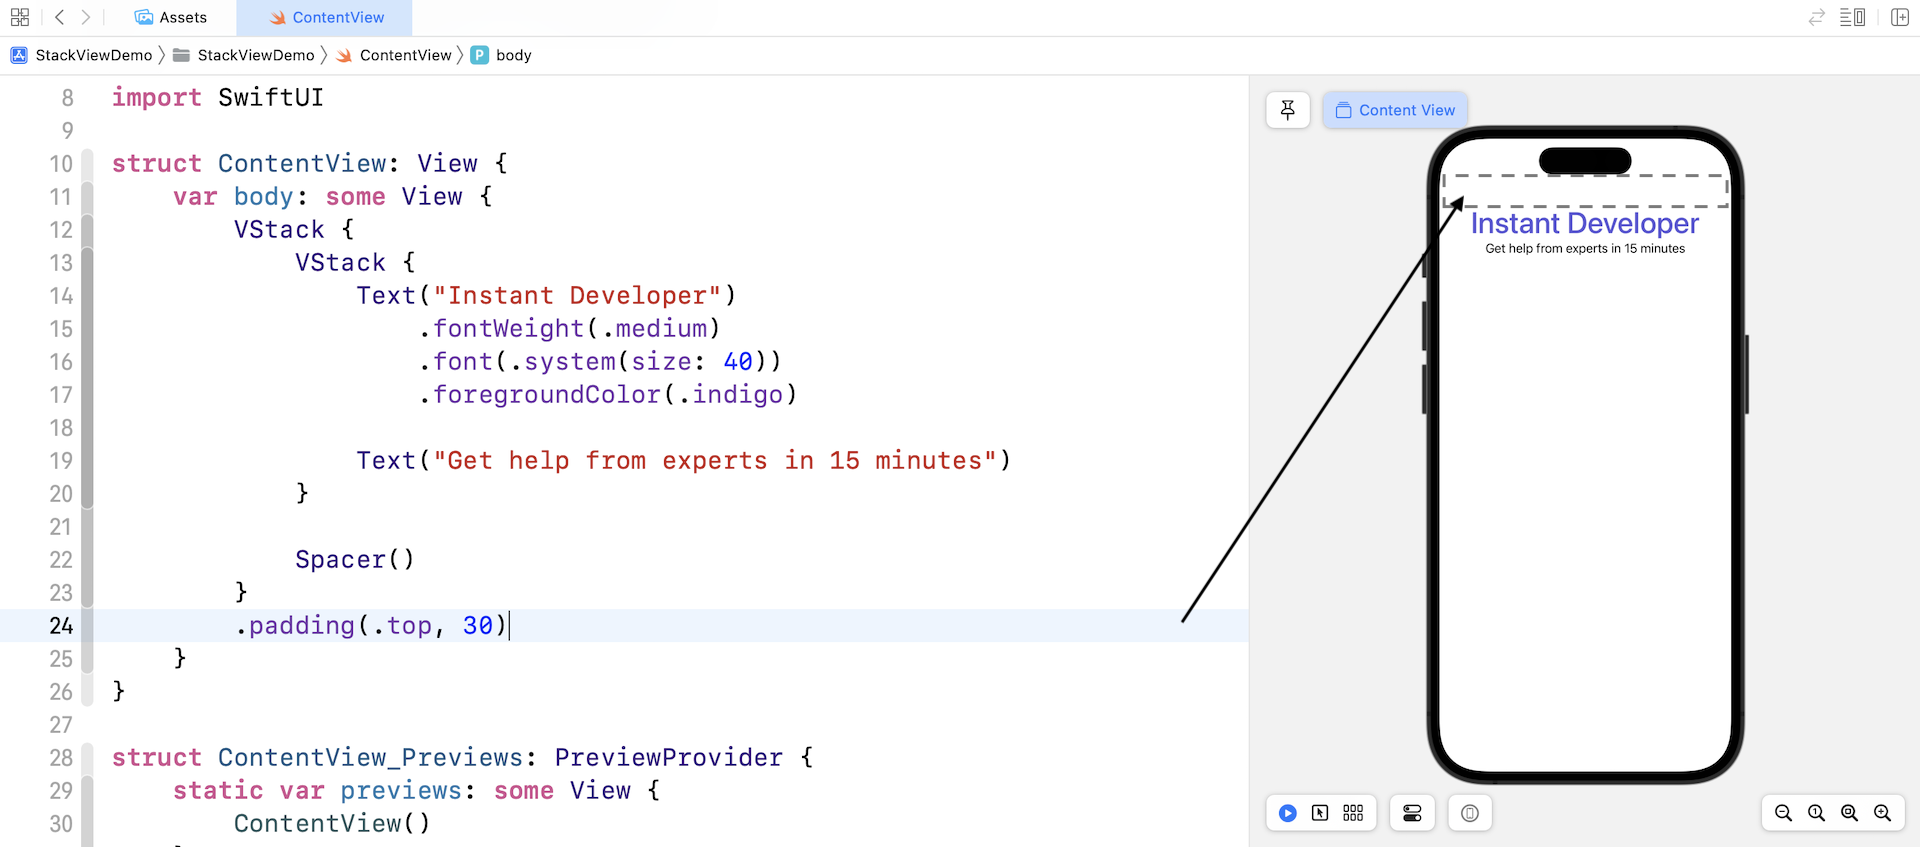This screenshot has height=847, width=1920.
Task: Zoom in the preview canvas
Action: [x=1882, y=813]
